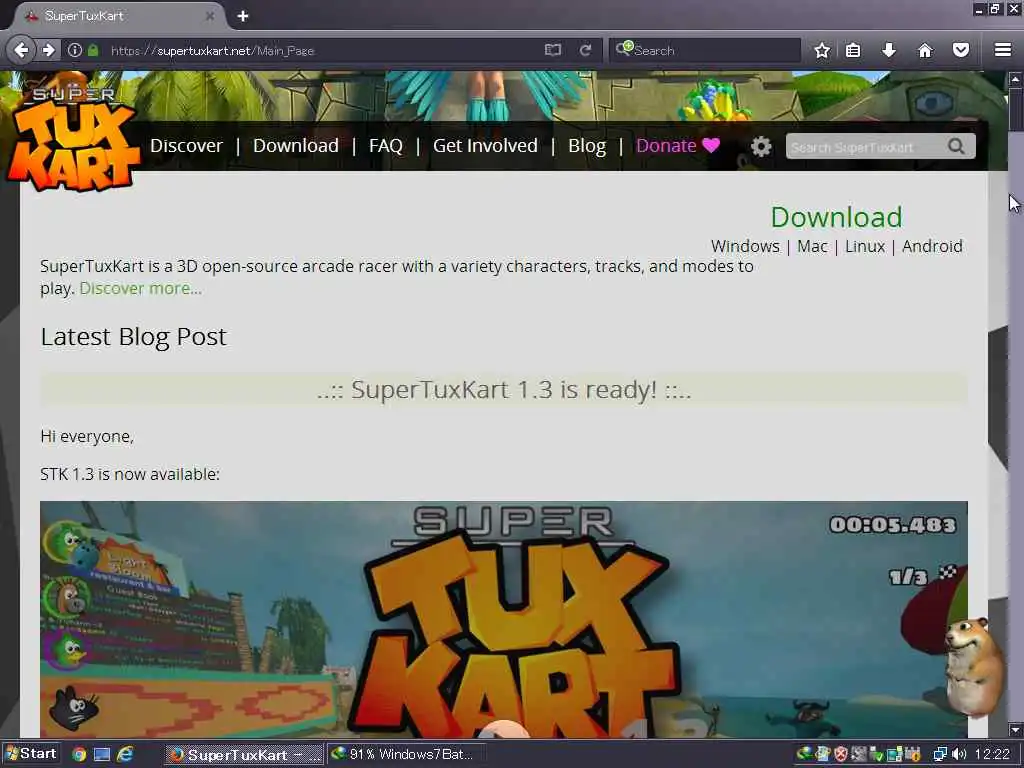Click the Donate heart icon
Image resolution: width=1024 pixels, height=768 pixels.
tap(711, 145)
